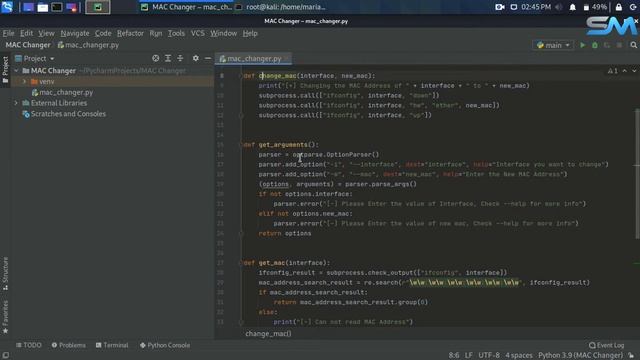The height and width of the screenshot is (360, 640).
Task: Run the main configuration with green arrow
Action: [x=582, y=45]
